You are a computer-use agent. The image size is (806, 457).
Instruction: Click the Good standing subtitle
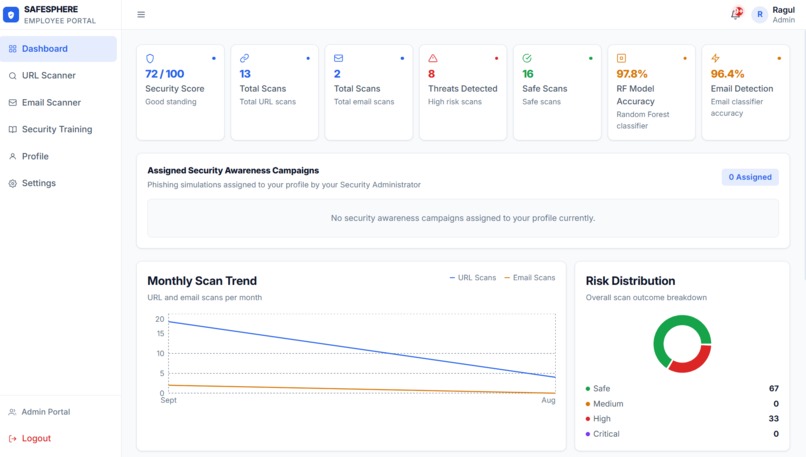171,102
